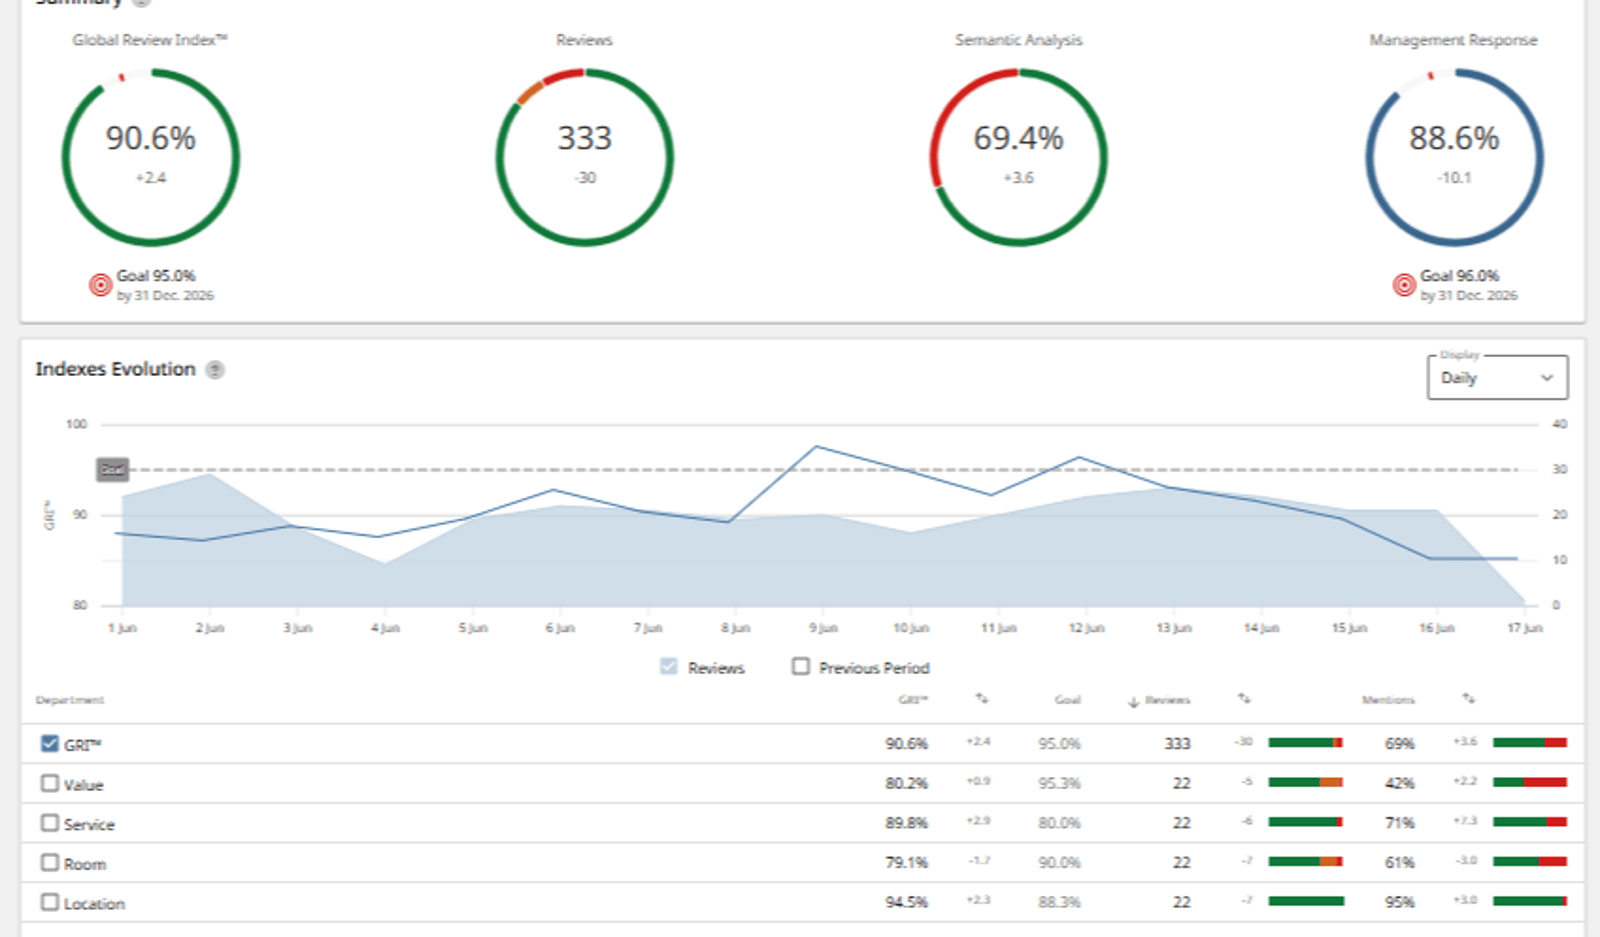Click the Goal column header

point(1067,700)
